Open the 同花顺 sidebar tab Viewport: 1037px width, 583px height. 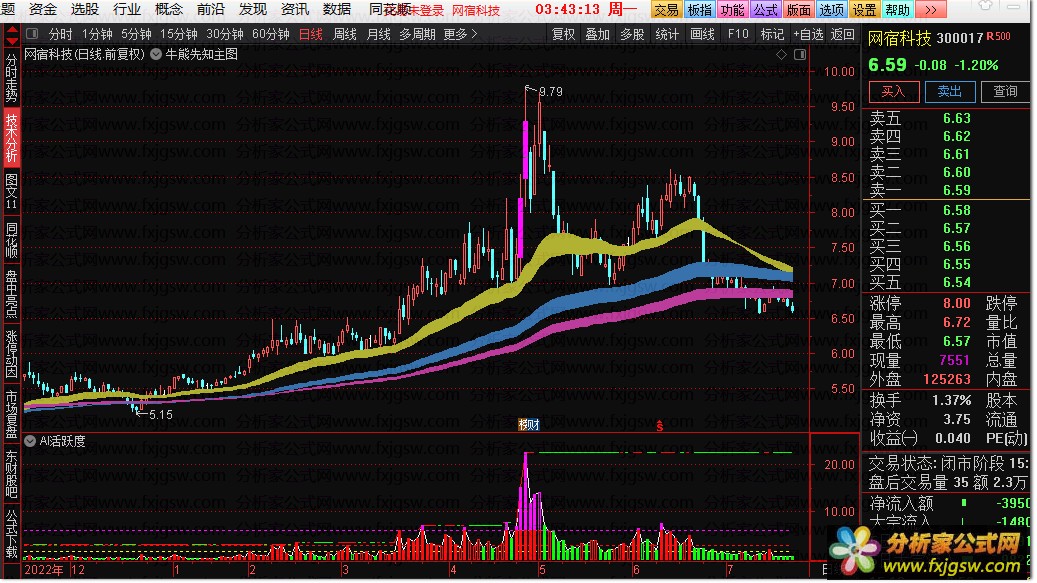click(11, 241)
